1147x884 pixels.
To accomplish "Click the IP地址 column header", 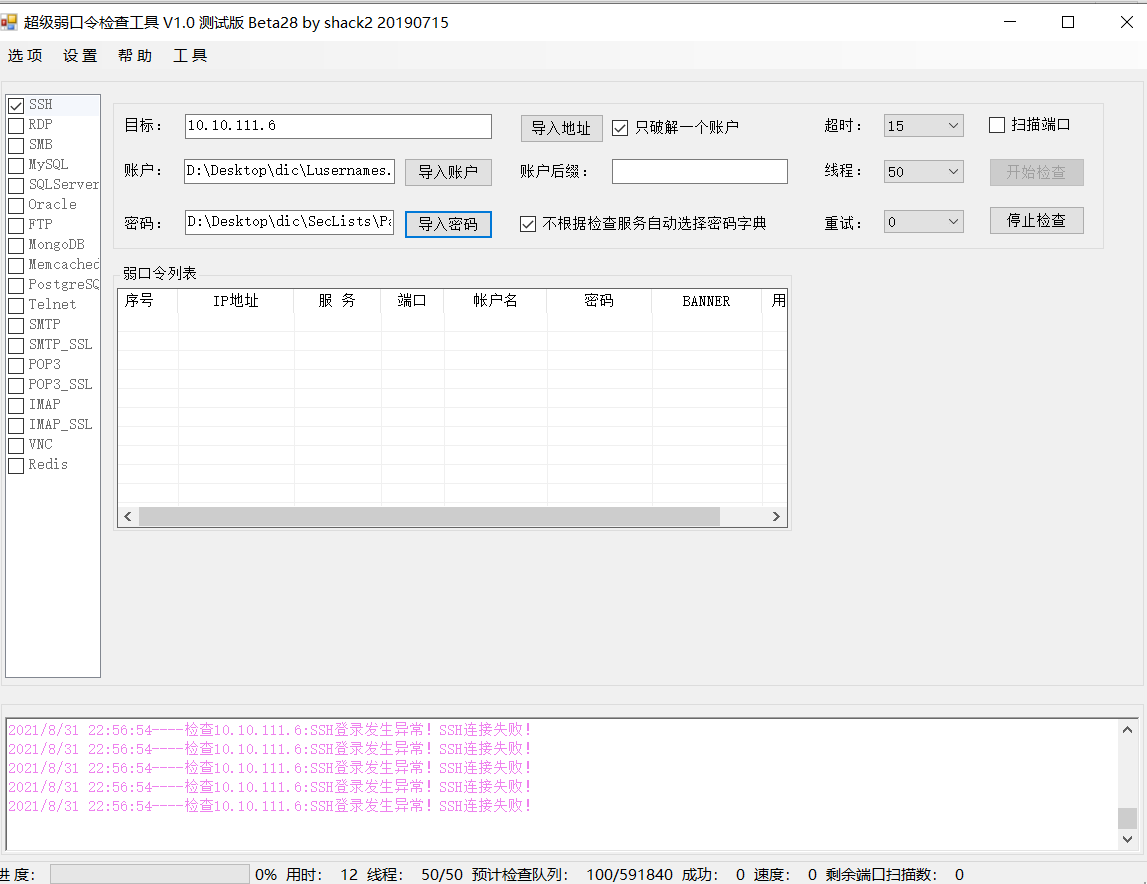I will [236, 301].
